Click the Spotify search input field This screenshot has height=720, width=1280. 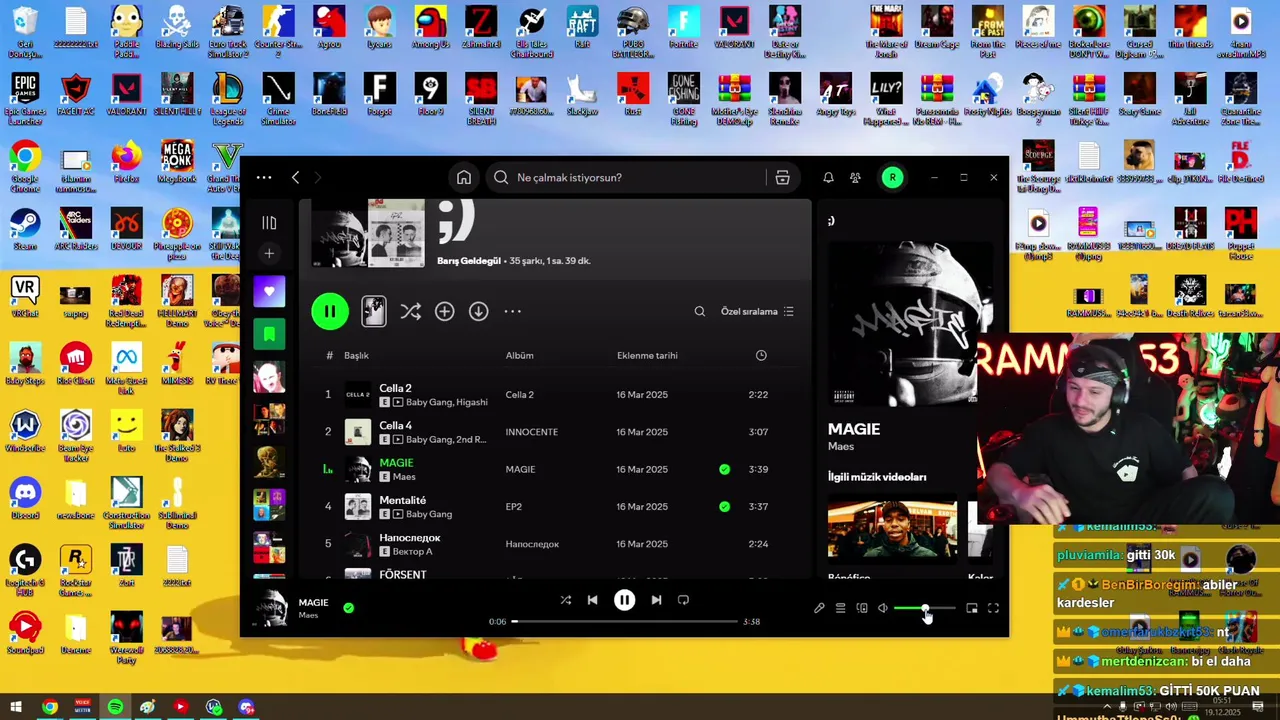click(x=640, y=178)
